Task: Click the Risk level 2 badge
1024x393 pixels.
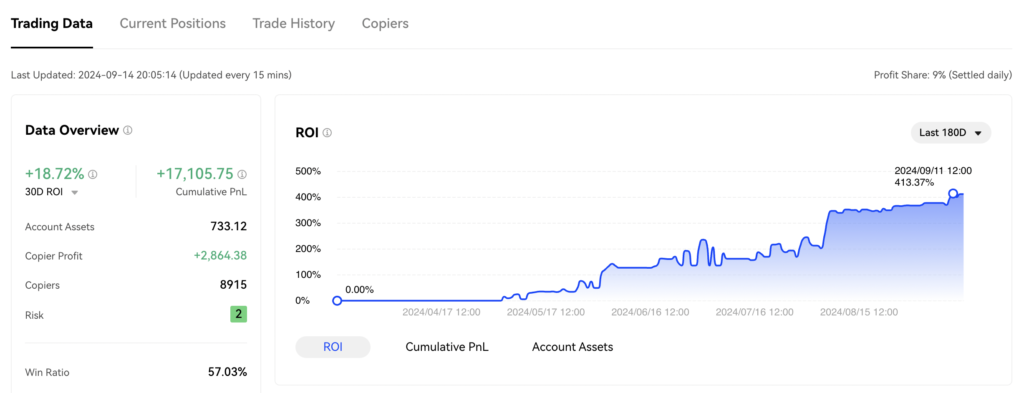Action: (238, 315)
